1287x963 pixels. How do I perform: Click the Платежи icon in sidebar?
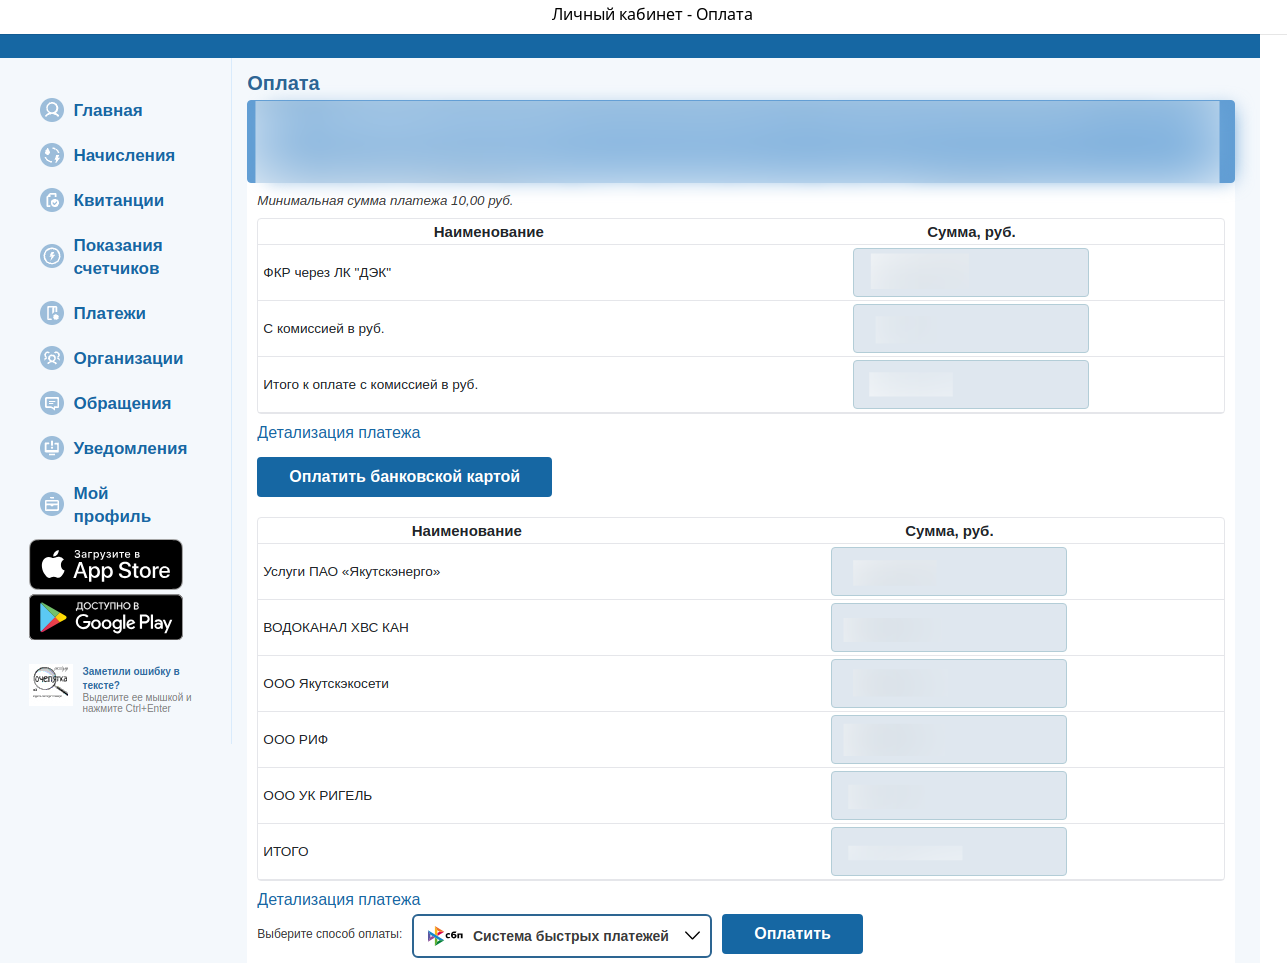tap(52, 313)
